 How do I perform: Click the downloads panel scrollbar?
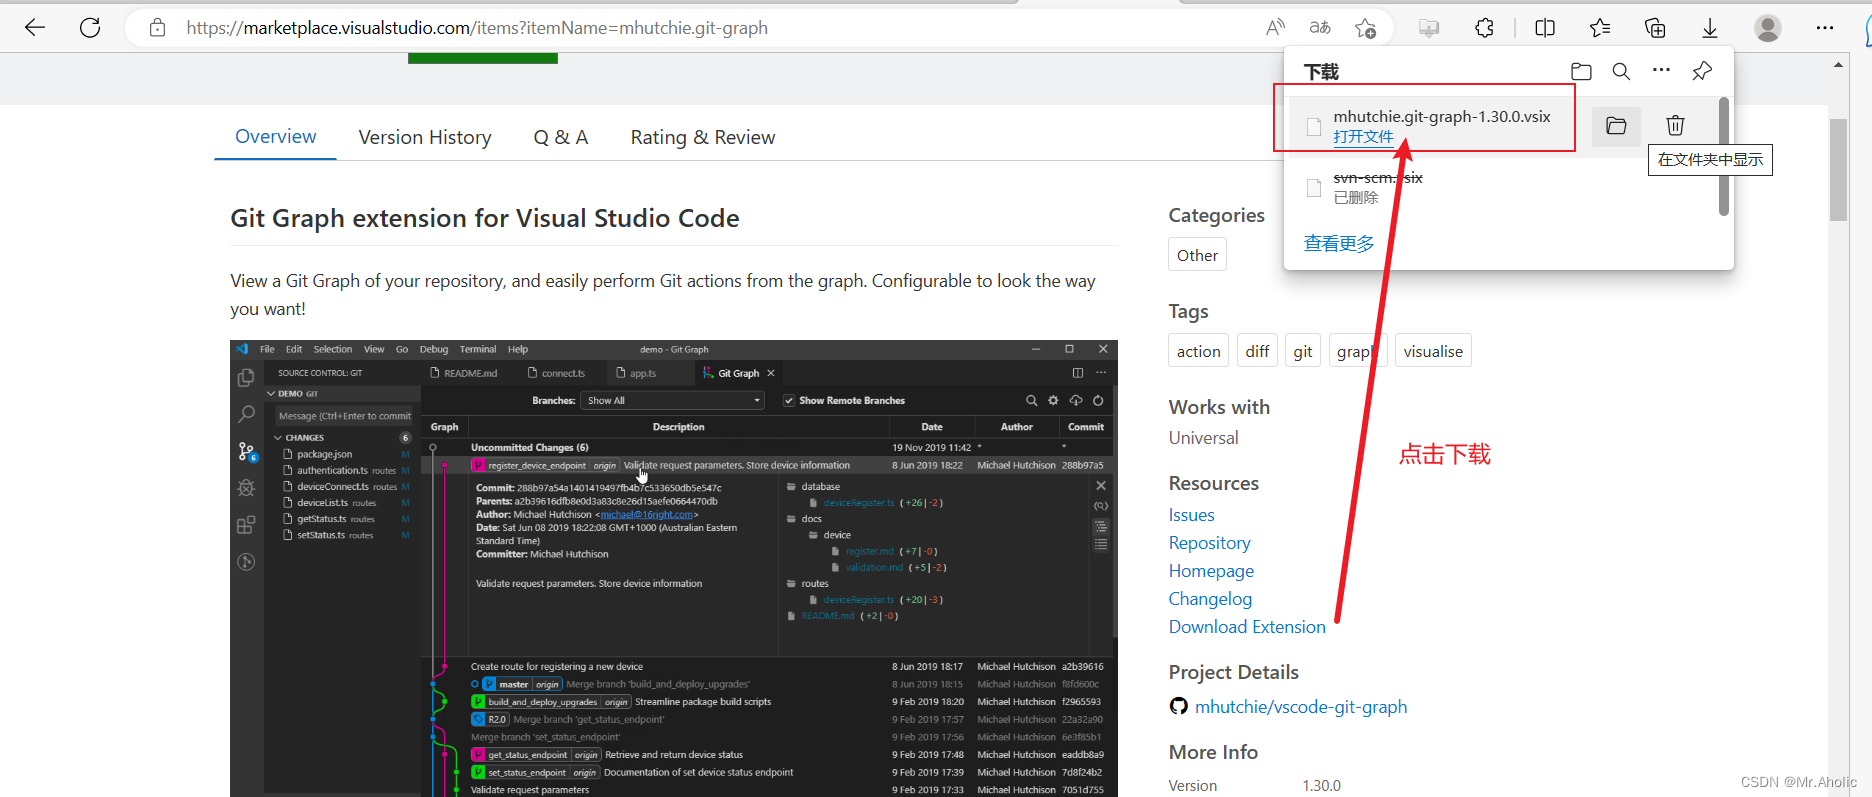point(1724,156)
